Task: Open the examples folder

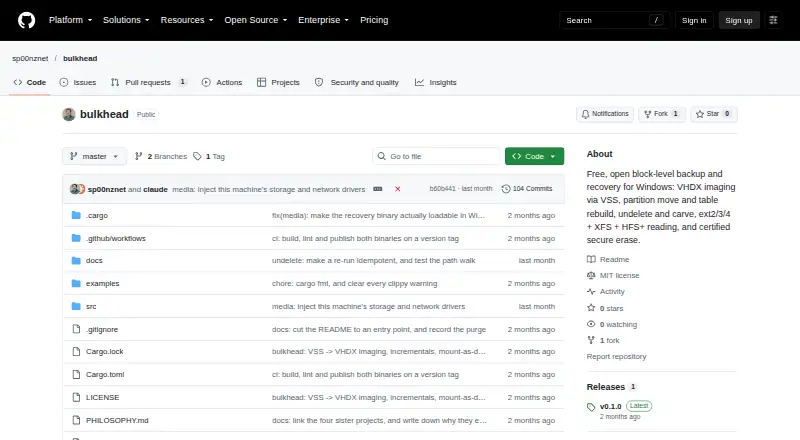Action: pyautogui.click(x=103, y=283)
